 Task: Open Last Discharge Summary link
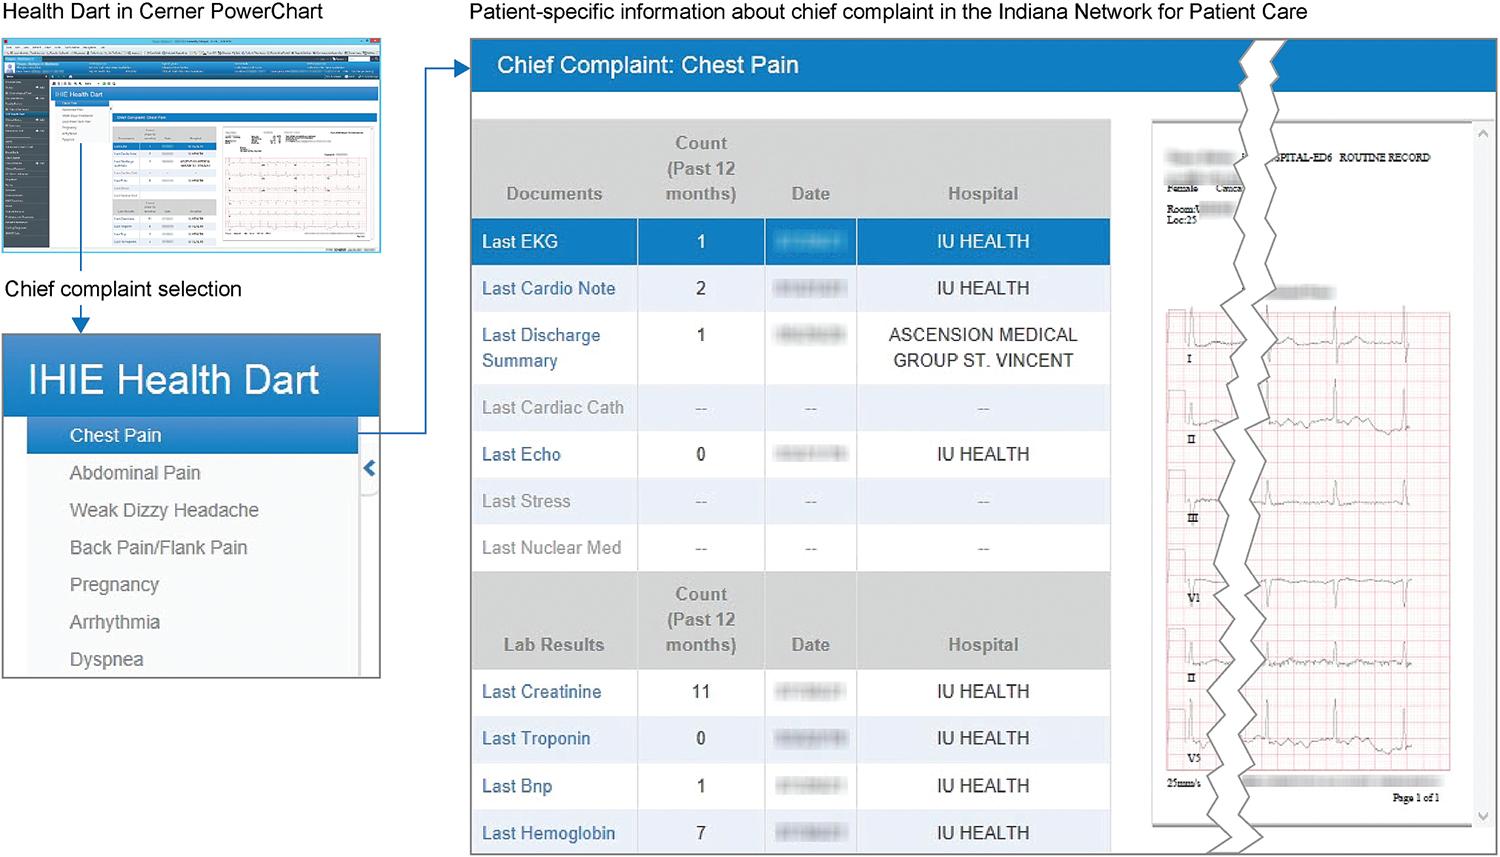coord(541,348)
